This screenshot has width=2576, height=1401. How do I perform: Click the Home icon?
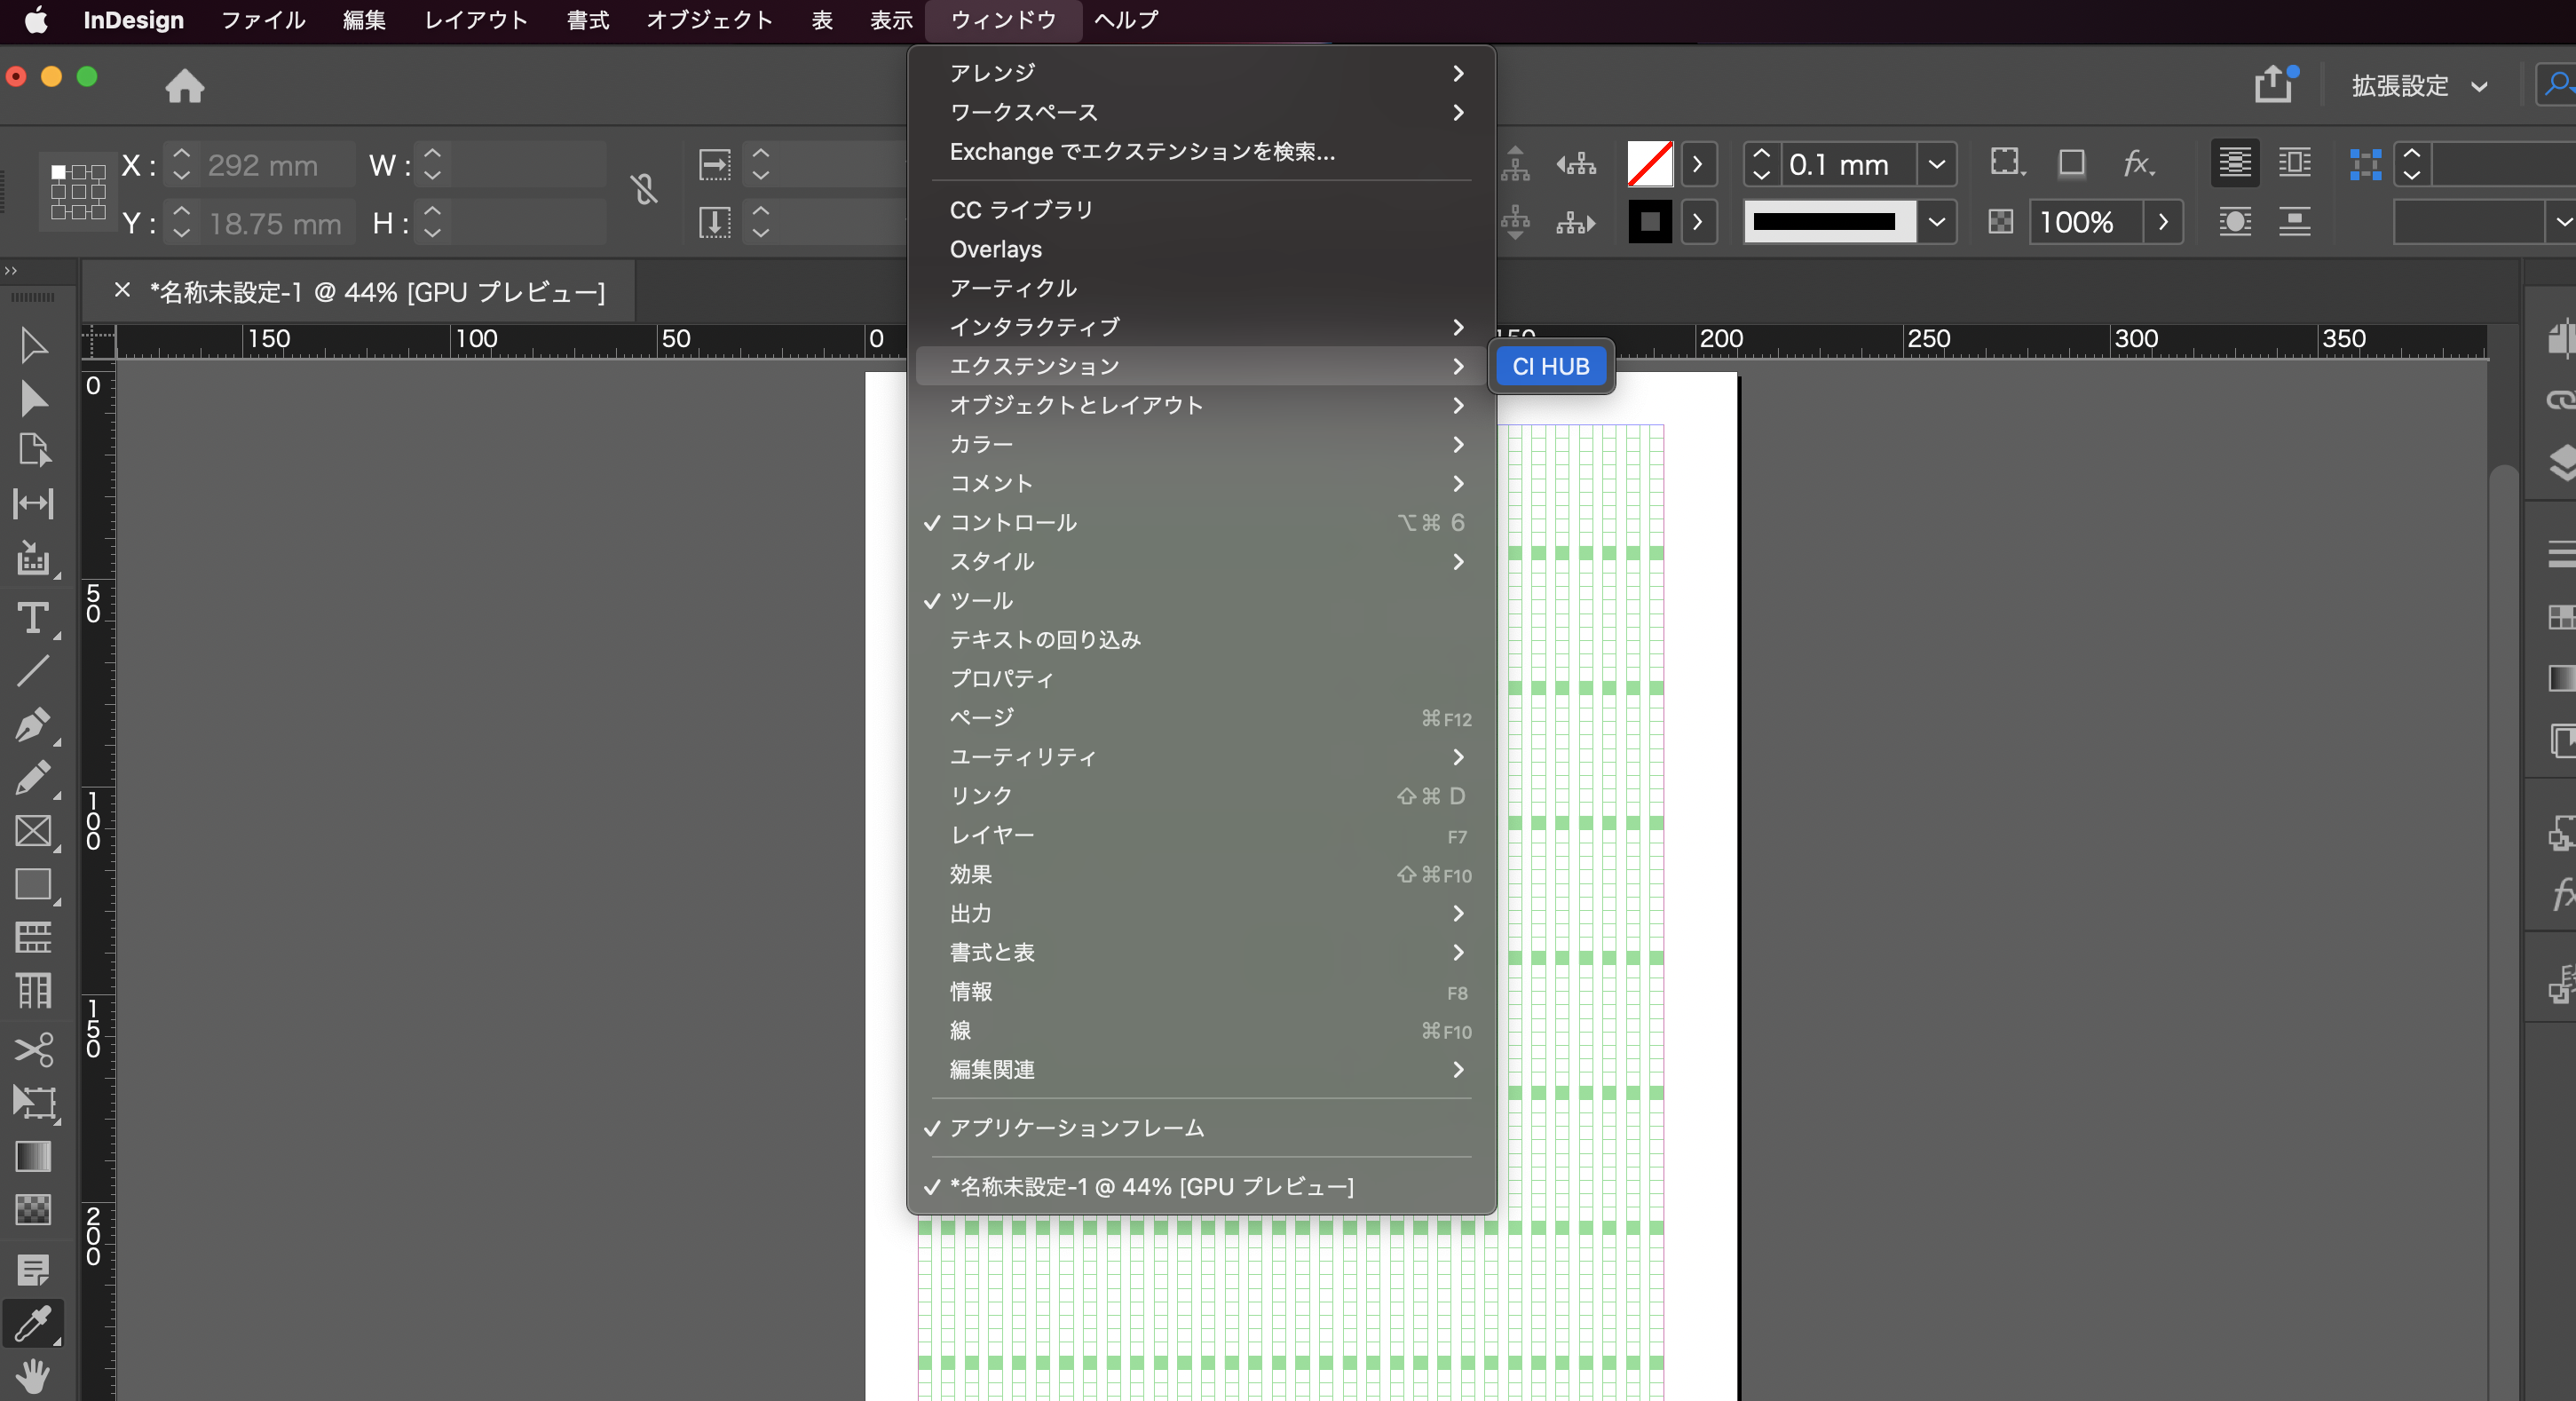185,86
